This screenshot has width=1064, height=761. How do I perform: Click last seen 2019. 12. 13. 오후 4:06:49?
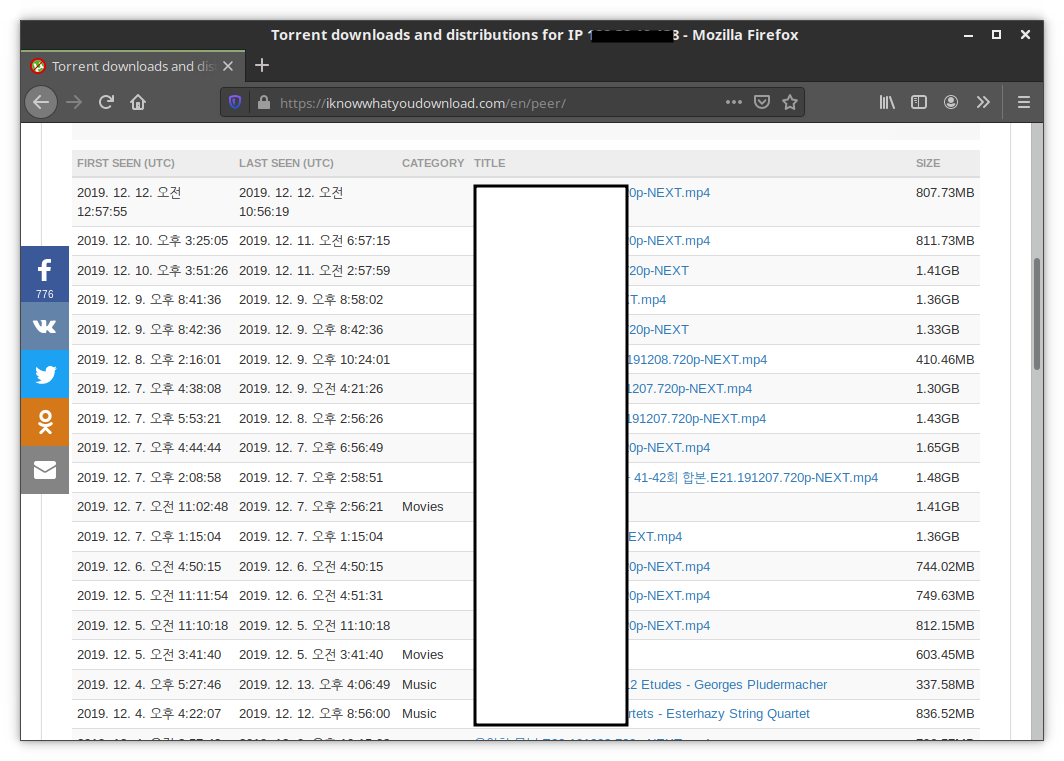pyautogui.click(x=314, y=685)
